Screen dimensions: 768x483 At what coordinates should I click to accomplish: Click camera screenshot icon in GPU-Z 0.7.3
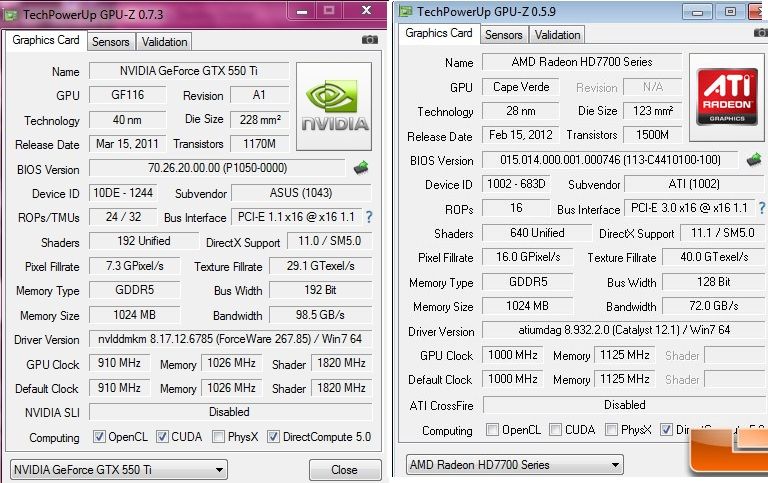370,40
